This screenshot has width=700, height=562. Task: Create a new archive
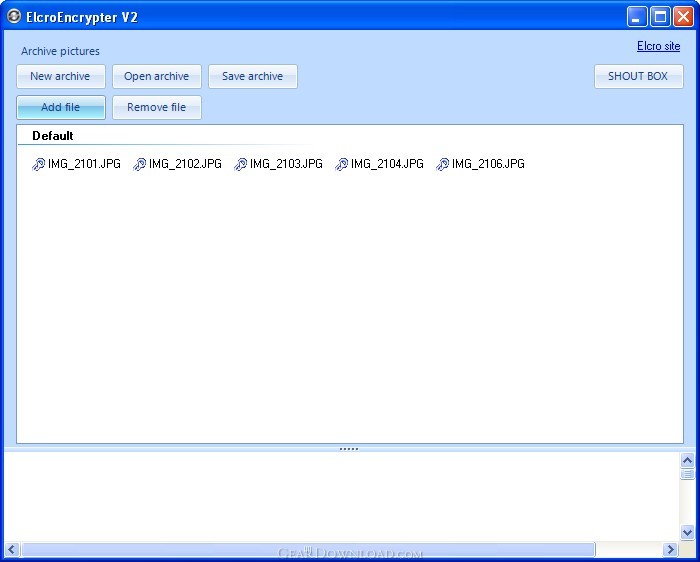(61, 76)
